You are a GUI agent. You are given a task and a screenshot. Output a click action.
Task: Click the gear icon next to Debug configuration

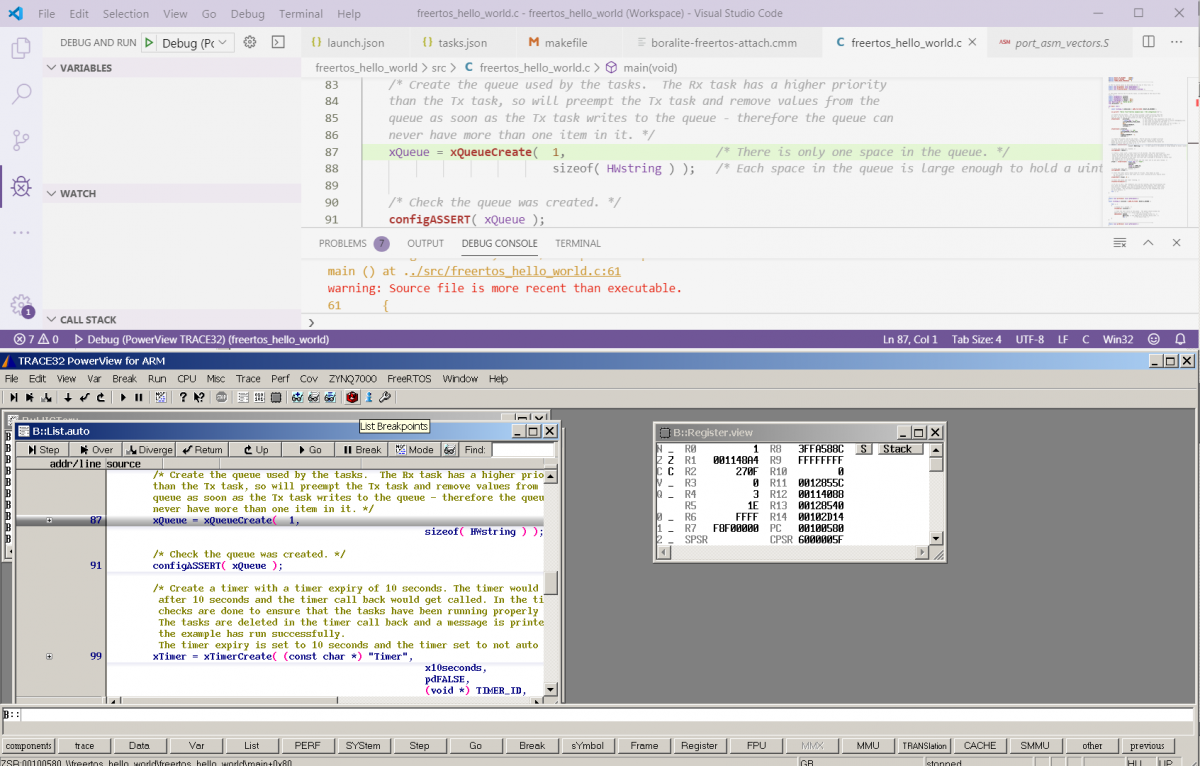[x=250, y=42]
